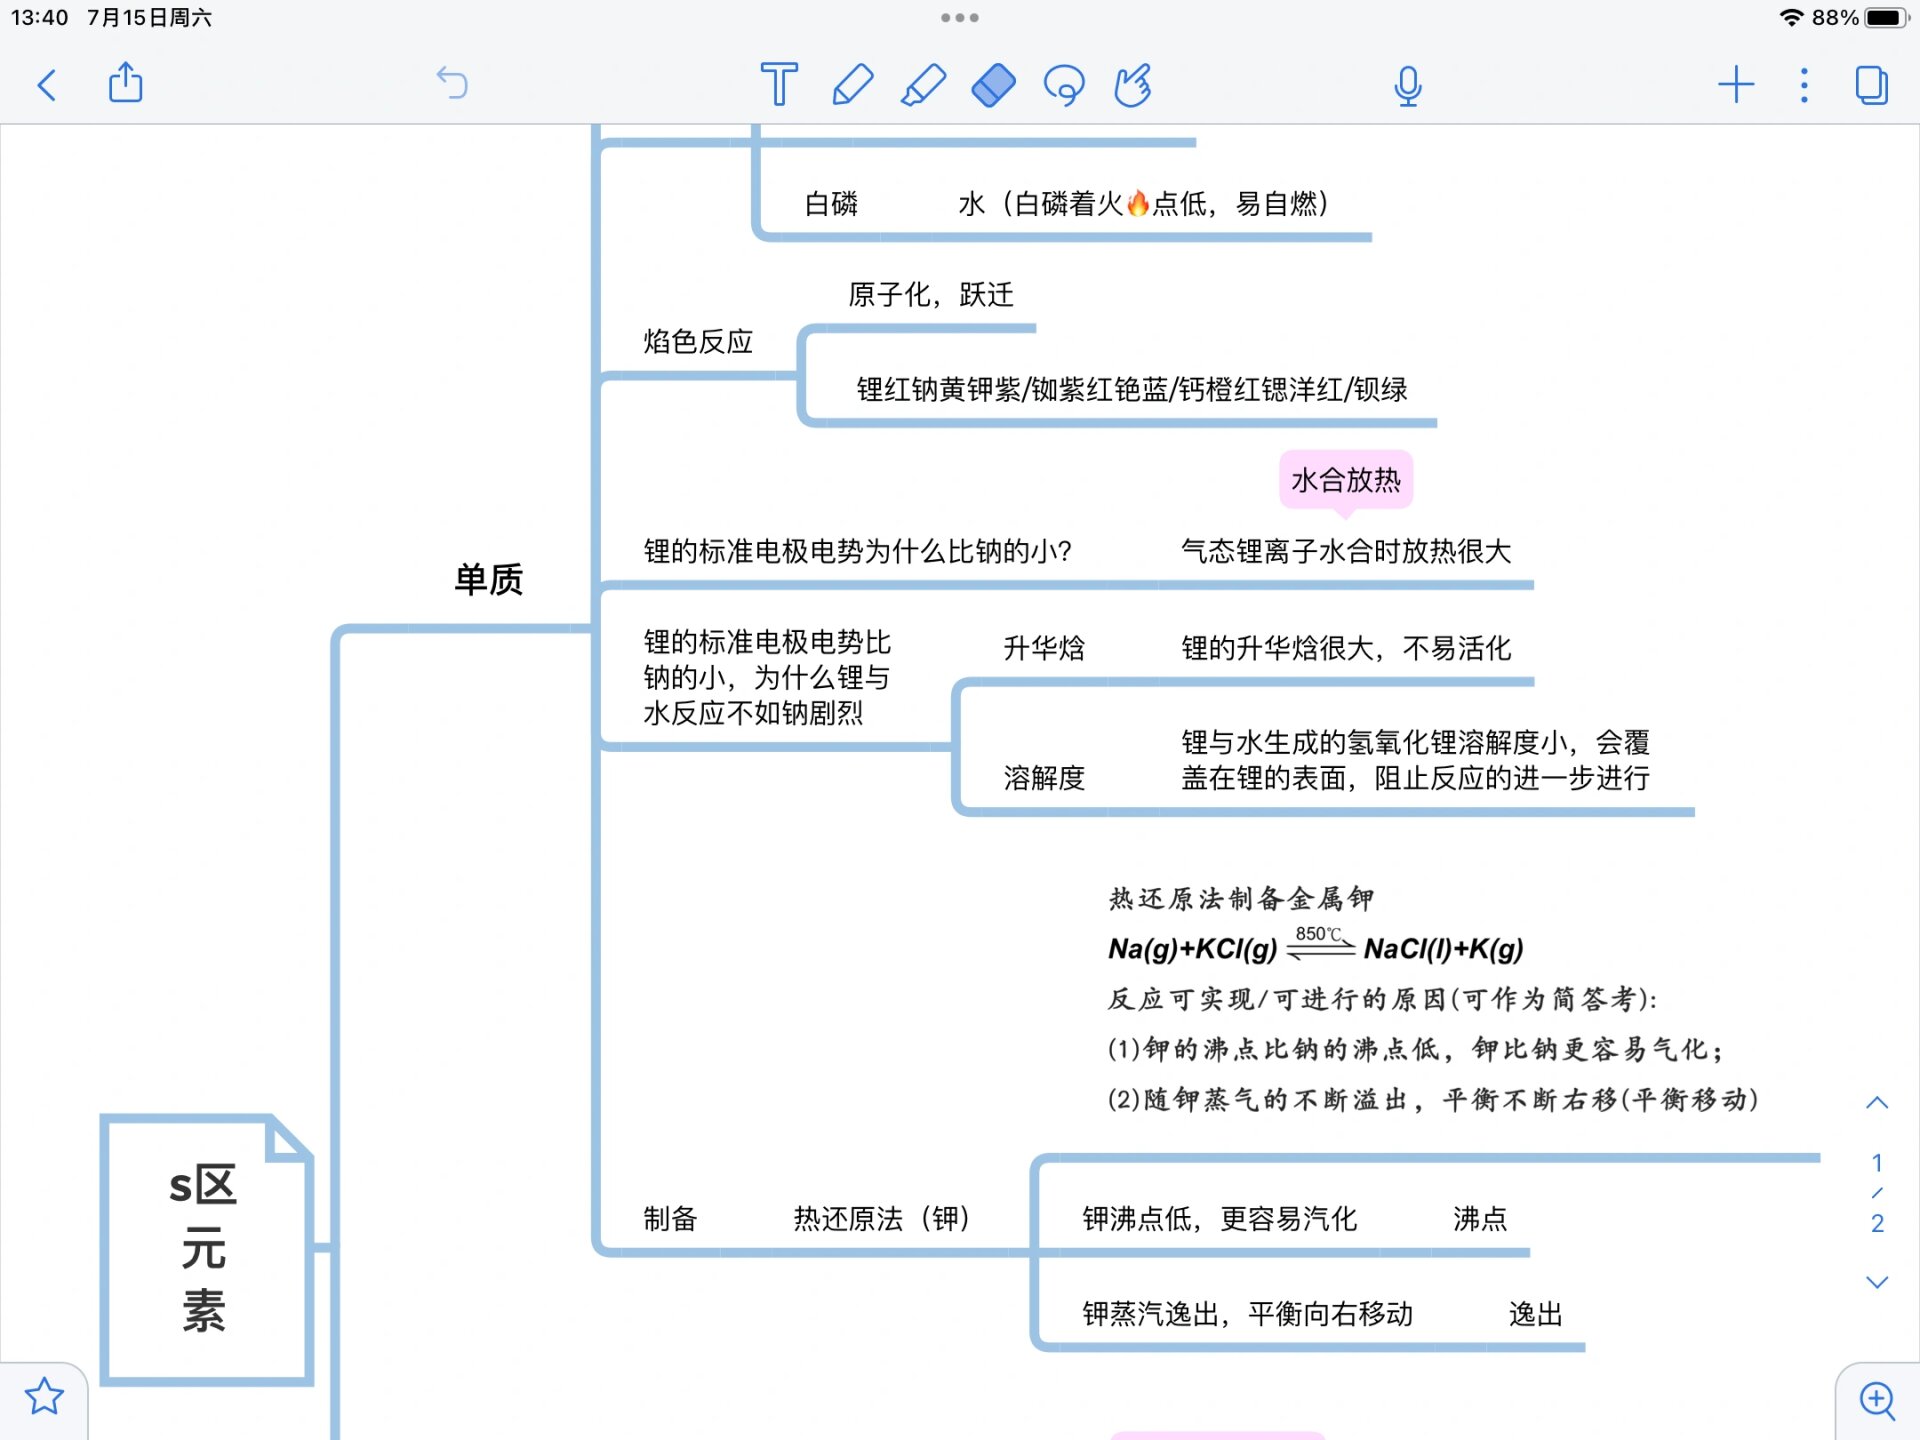Select the 原子化，跃迁 node
This screenshot has height=1440, width=1920.
coord(931,294)
